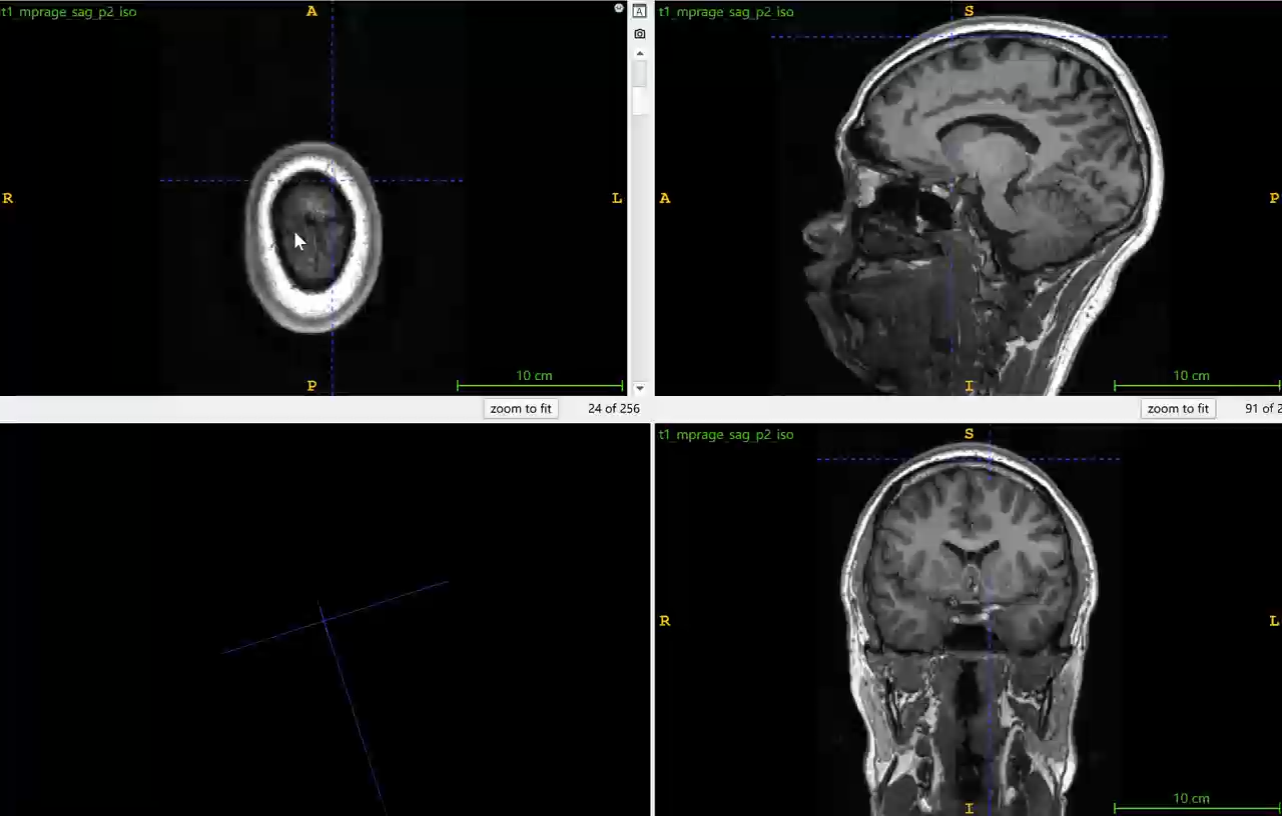Click zoom to fit under axial view

520,408
